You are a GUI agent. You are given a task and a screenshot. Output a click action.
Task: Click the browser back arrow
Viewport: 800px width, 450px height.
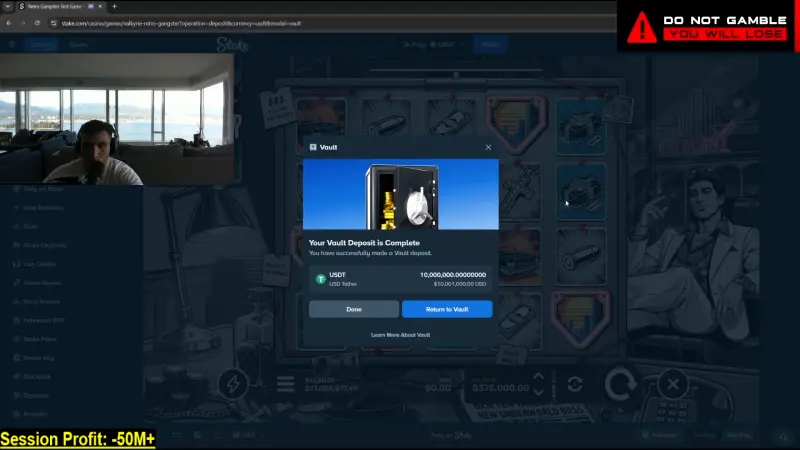(x=9, y=23)
